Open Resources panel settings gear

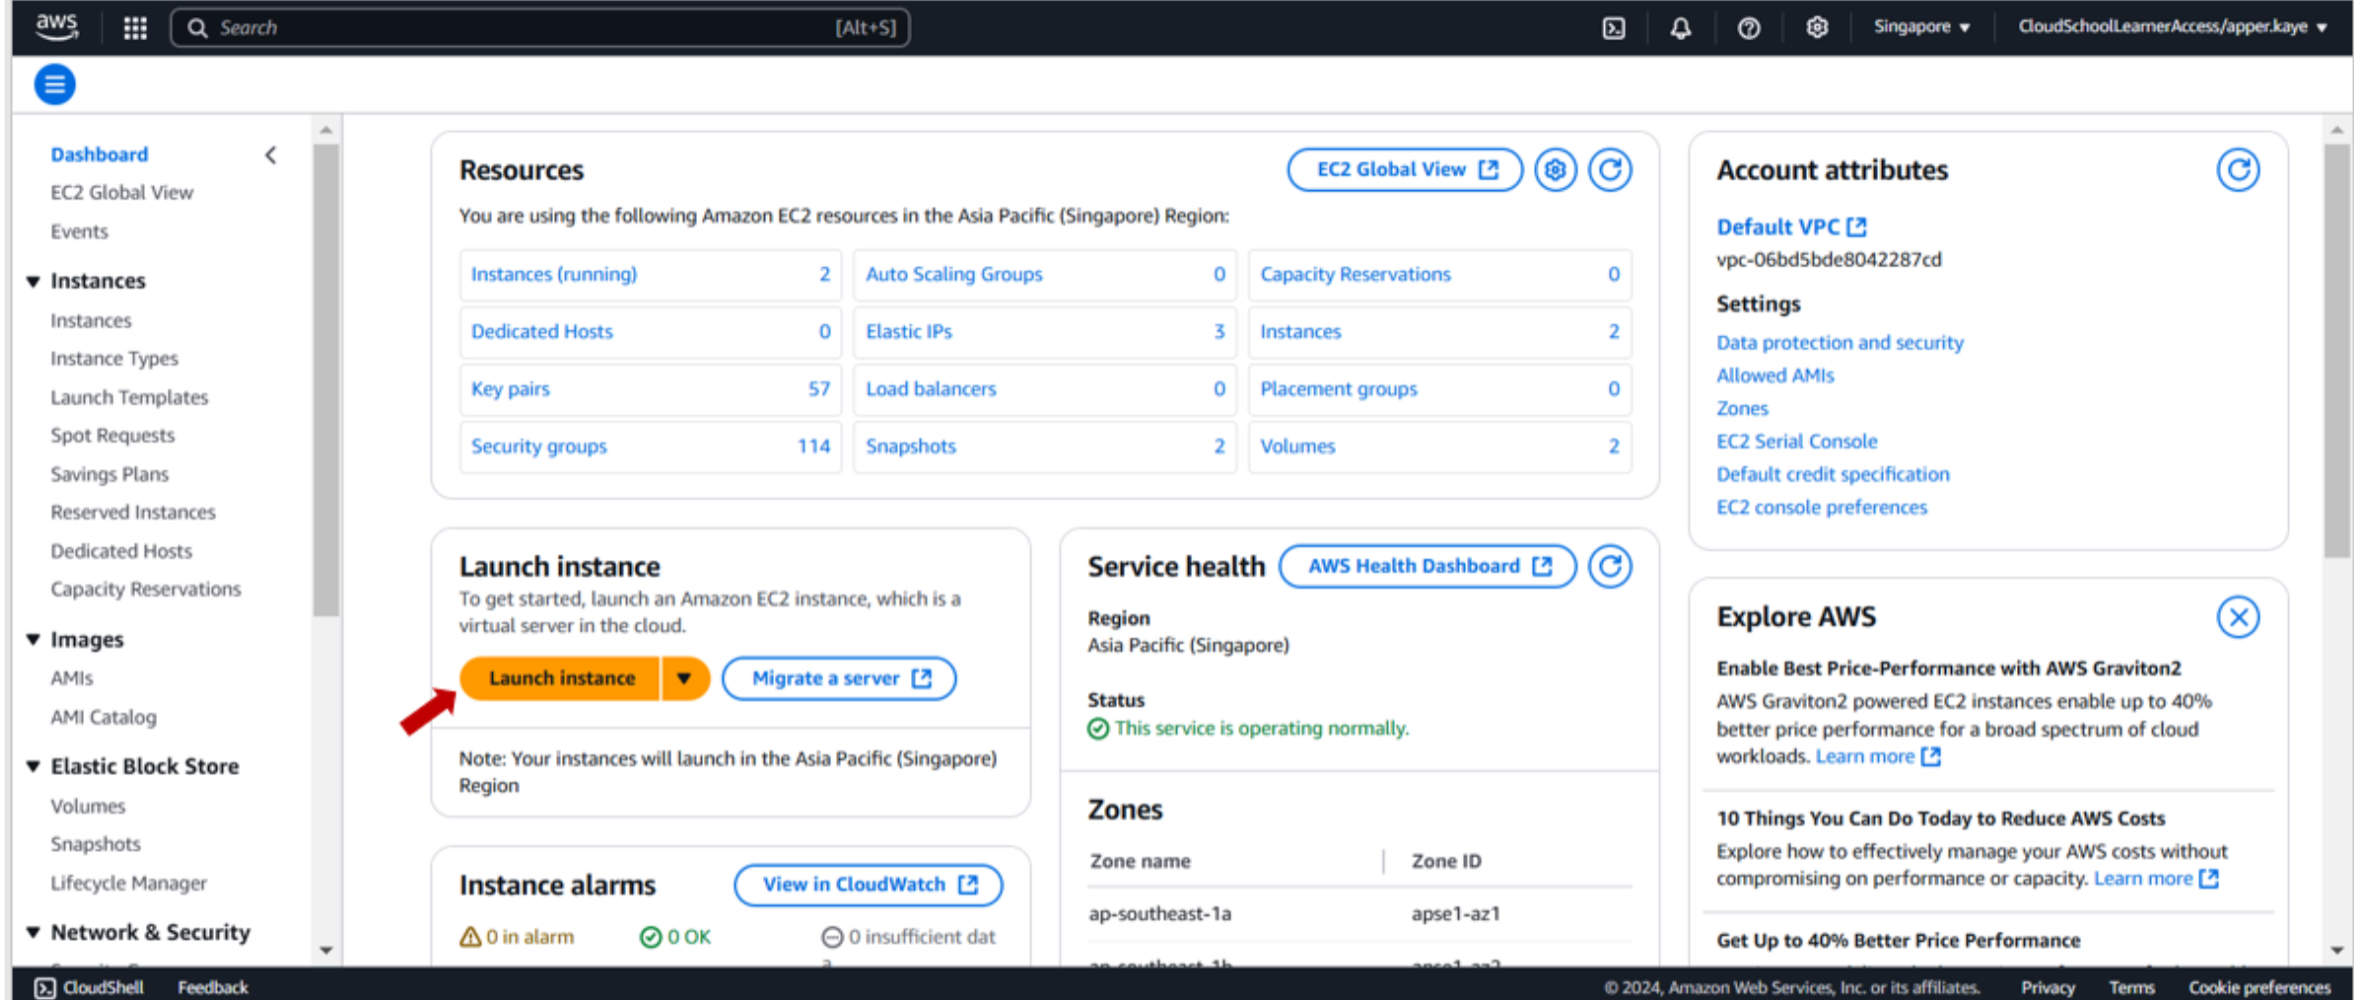[x=1555, y=170]
